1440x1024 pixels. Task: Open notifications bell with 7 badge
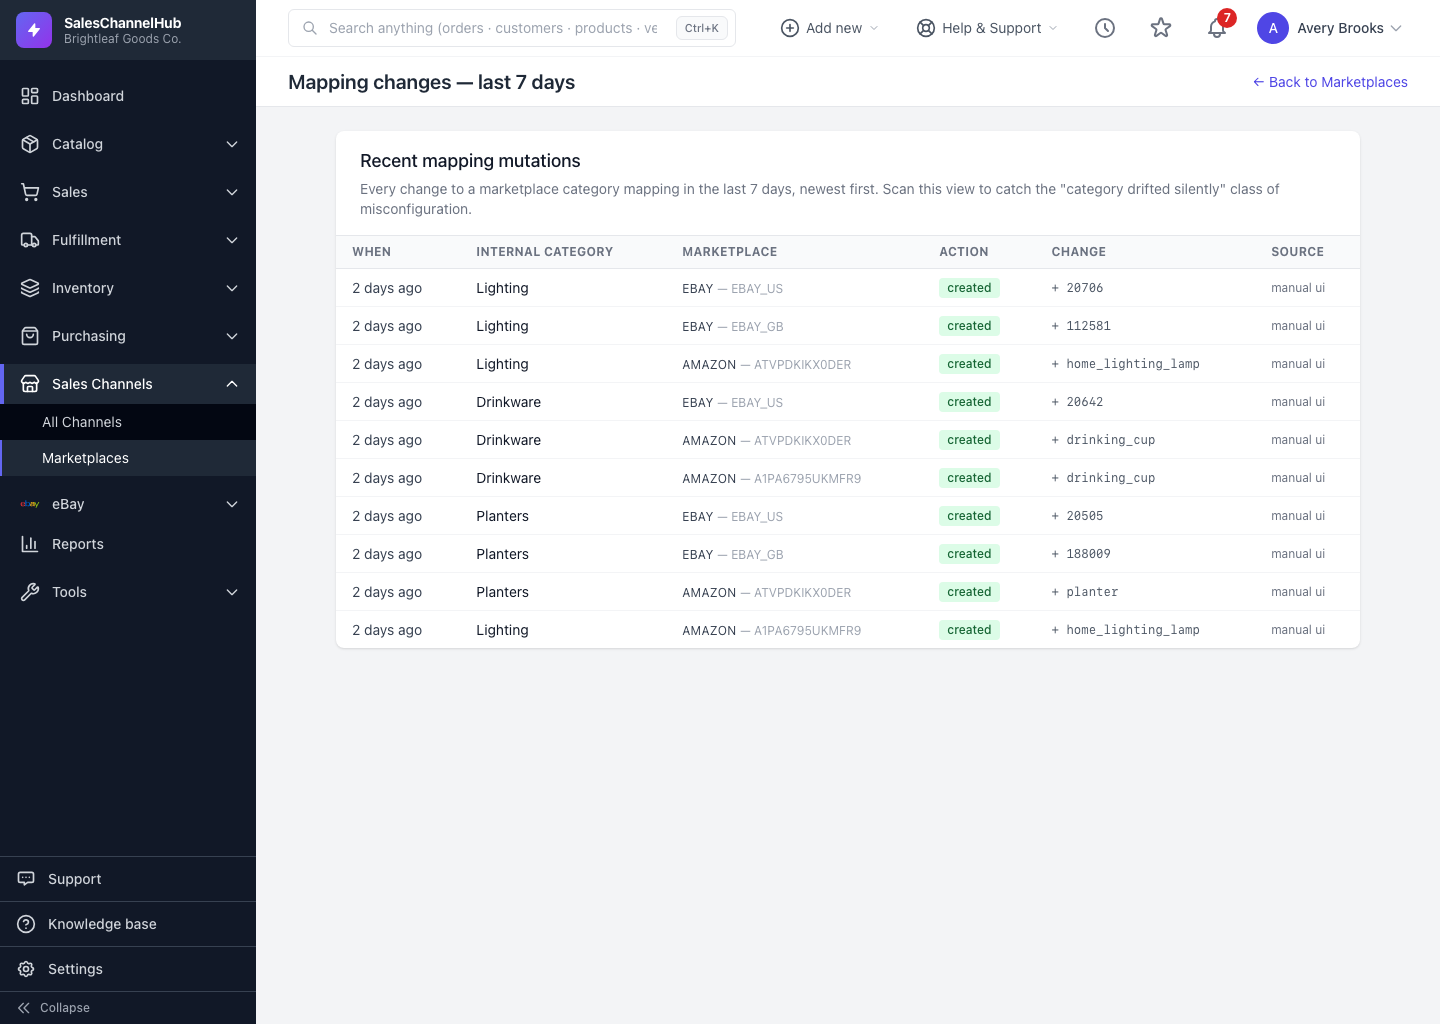pos(1217,28)
